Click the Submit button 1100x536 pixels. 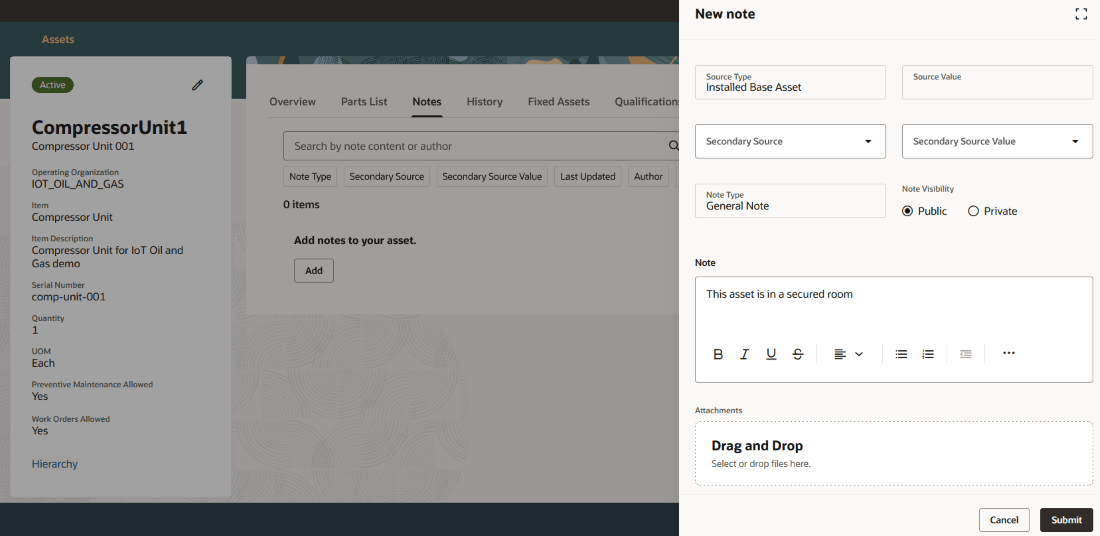(x=1066, y=520)
